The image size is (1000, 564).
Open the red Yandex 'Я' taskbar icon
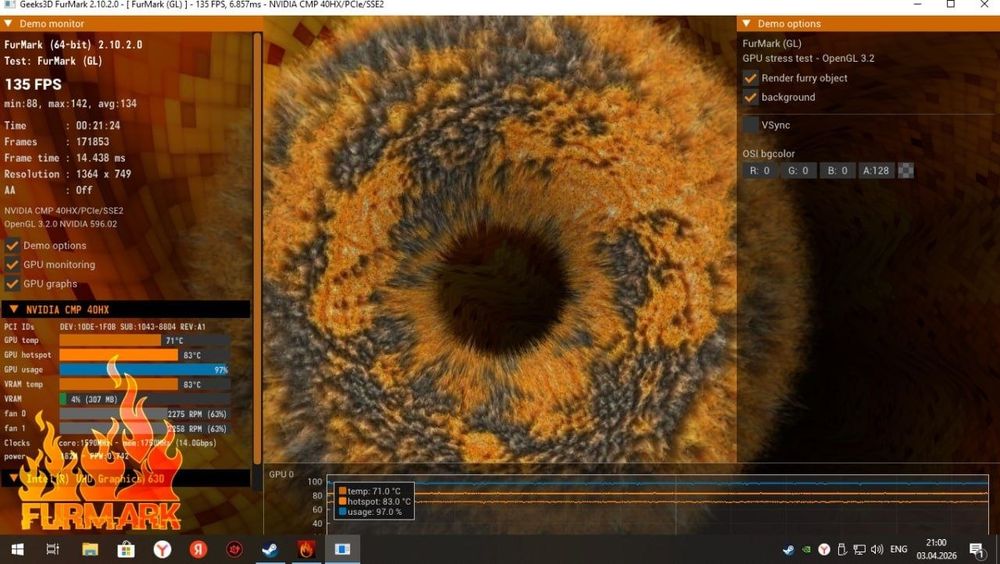click(198, 549)
